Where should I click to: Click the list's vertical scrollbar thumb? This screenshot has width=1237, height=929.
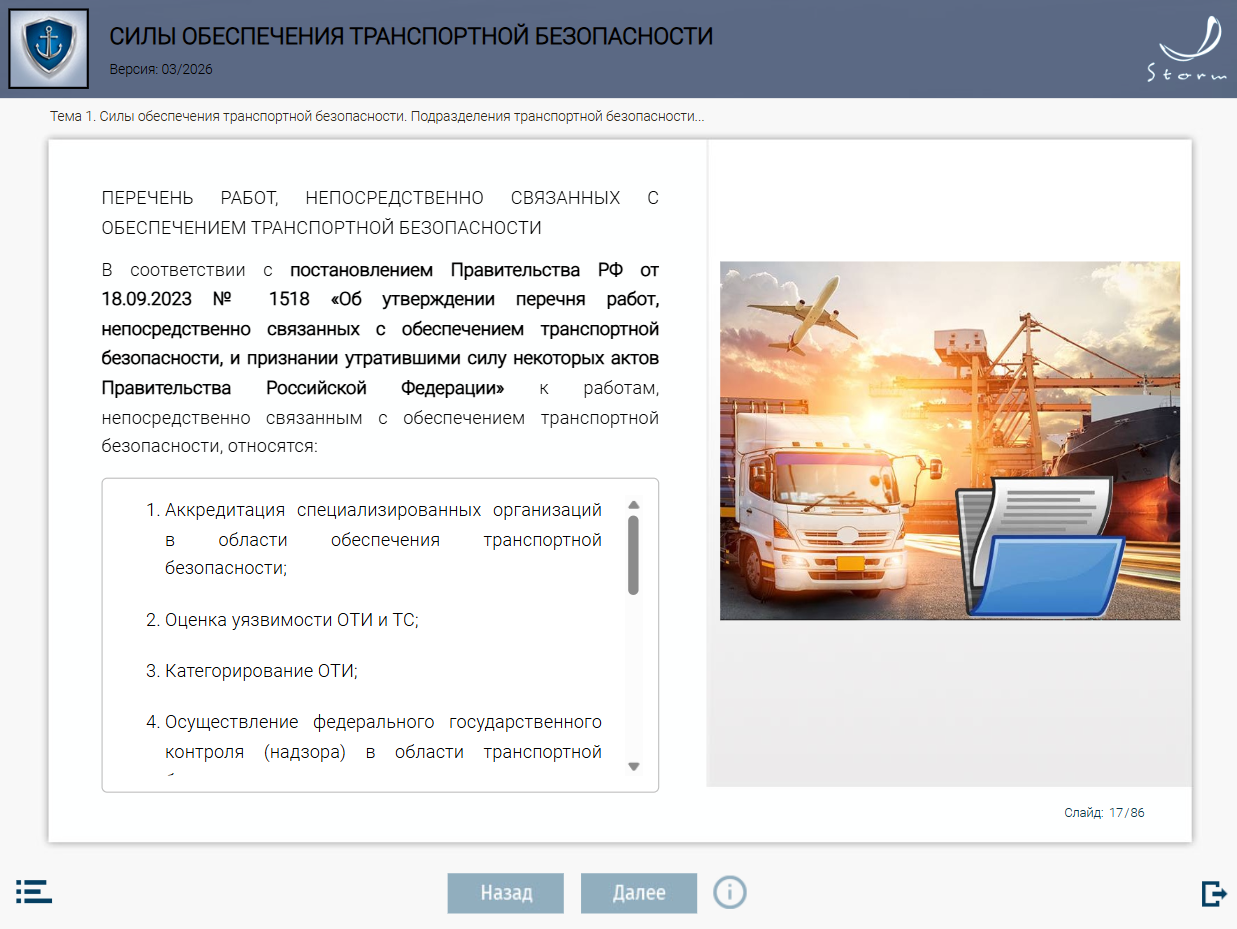coord(633,555)
